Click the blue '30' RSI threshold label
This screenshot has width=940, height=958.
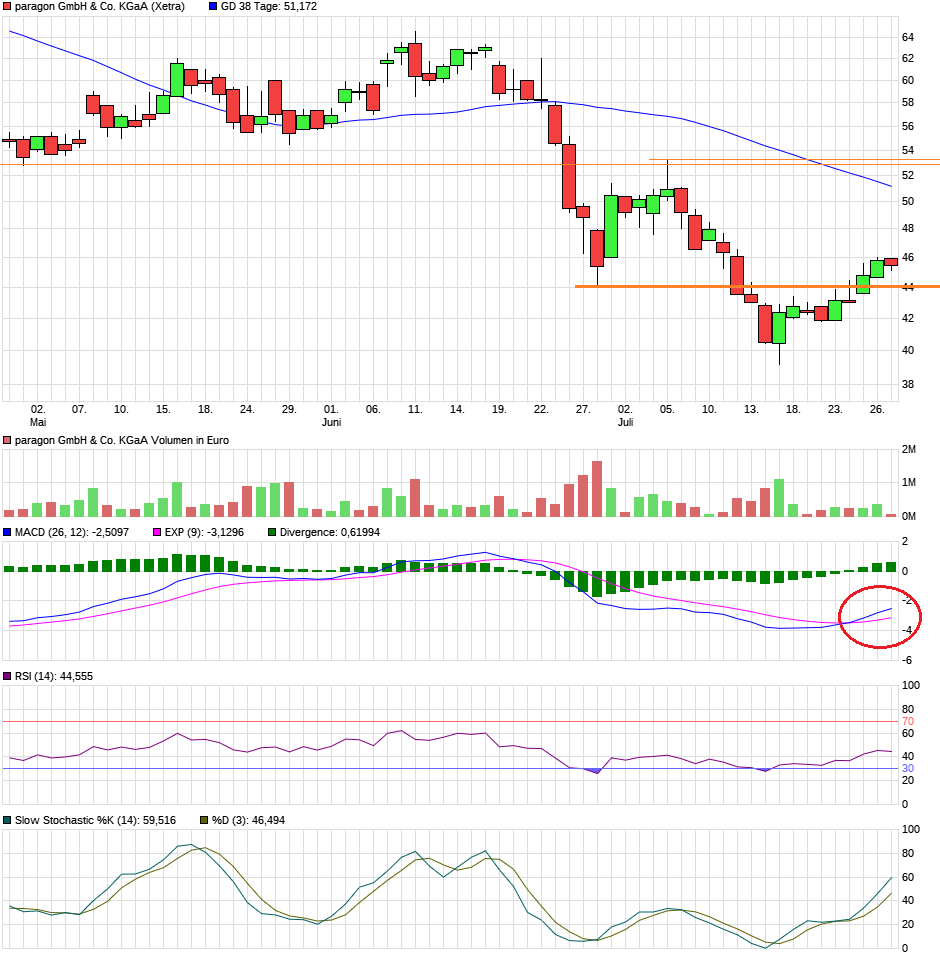pyautogui.click(x=908, y=769)
